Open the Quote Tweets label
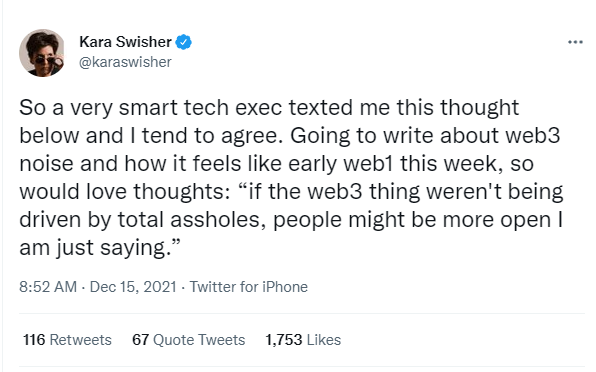Screen dimensions: 596x372 199,340
